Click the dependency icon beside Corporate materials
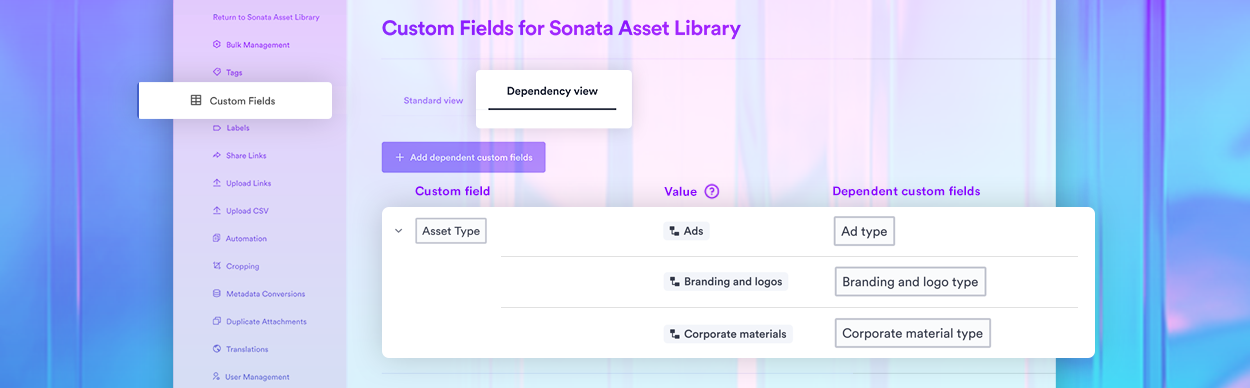Image resolution: width=1250 pixels, height=388 pixels. [674, 334]
